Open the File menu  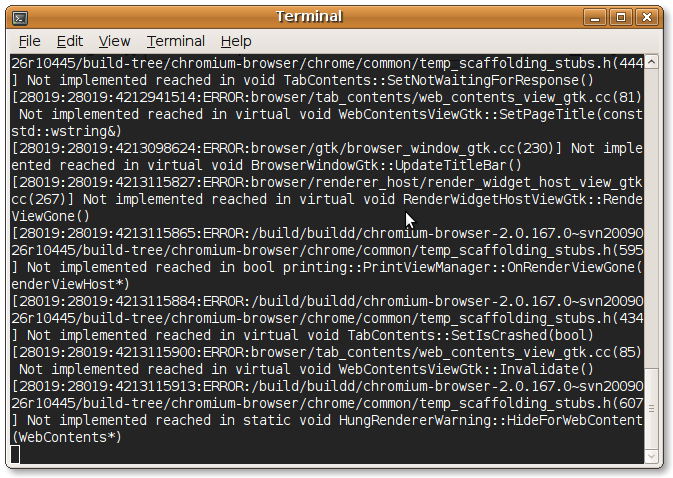tap(30, 41)
